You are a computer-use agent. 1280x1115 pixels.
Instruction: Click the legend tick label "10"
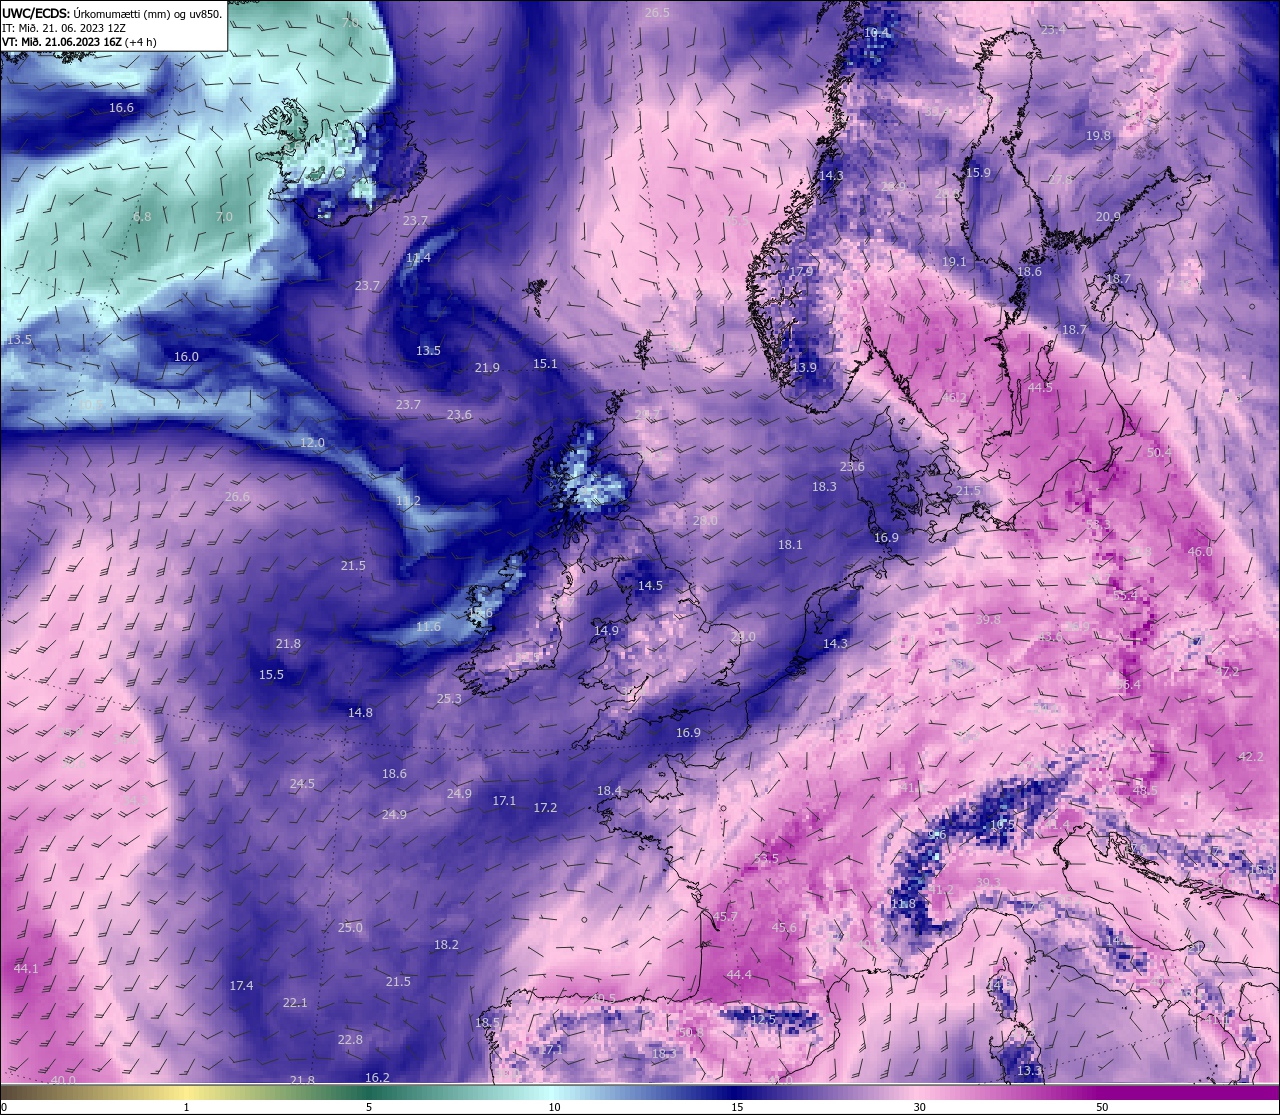tap(554, 1107)
